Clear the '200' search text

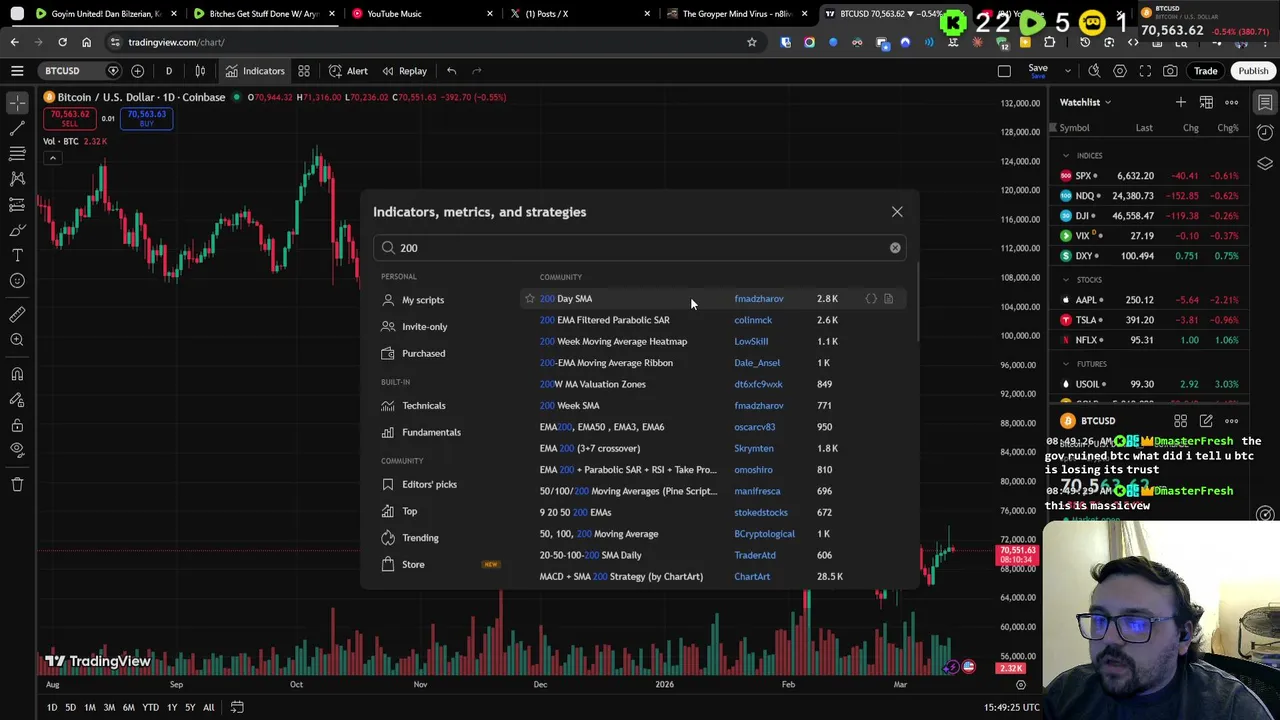(895, 248)
